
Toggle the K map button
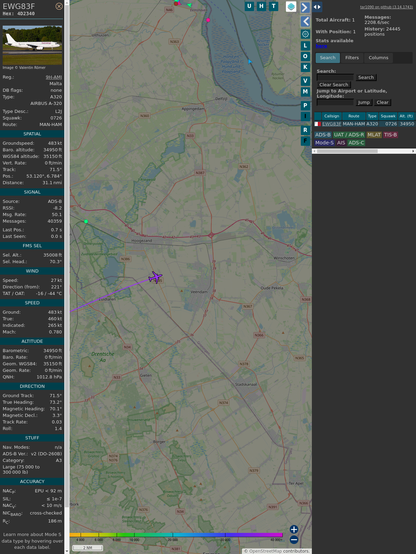click(305, 67)
